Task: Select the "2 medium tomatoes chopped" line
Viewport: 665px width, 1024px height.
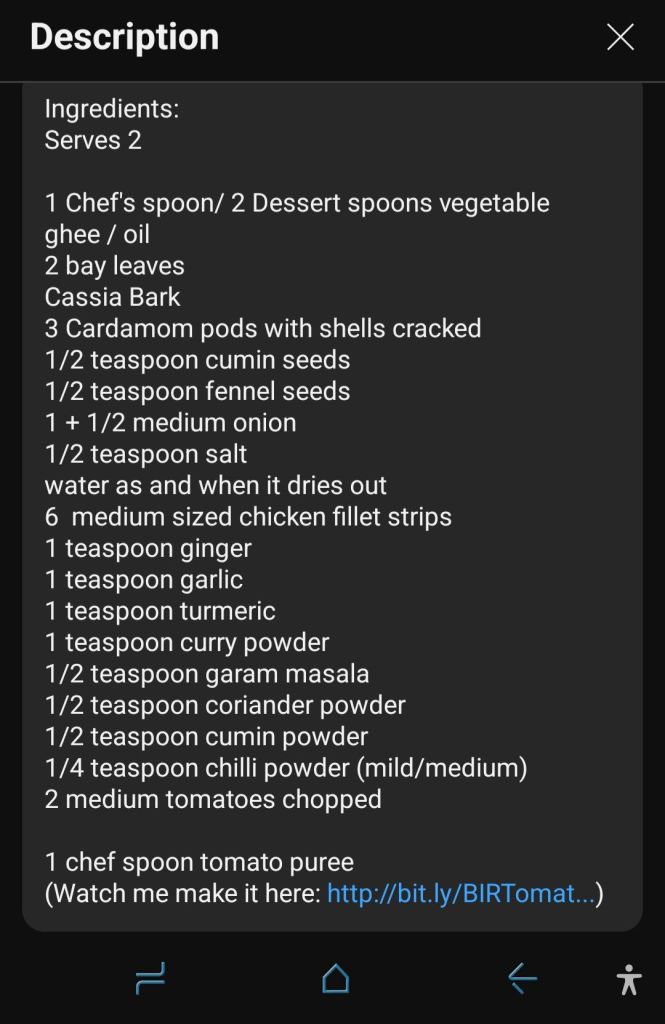Action: click(x=213, y=800)
